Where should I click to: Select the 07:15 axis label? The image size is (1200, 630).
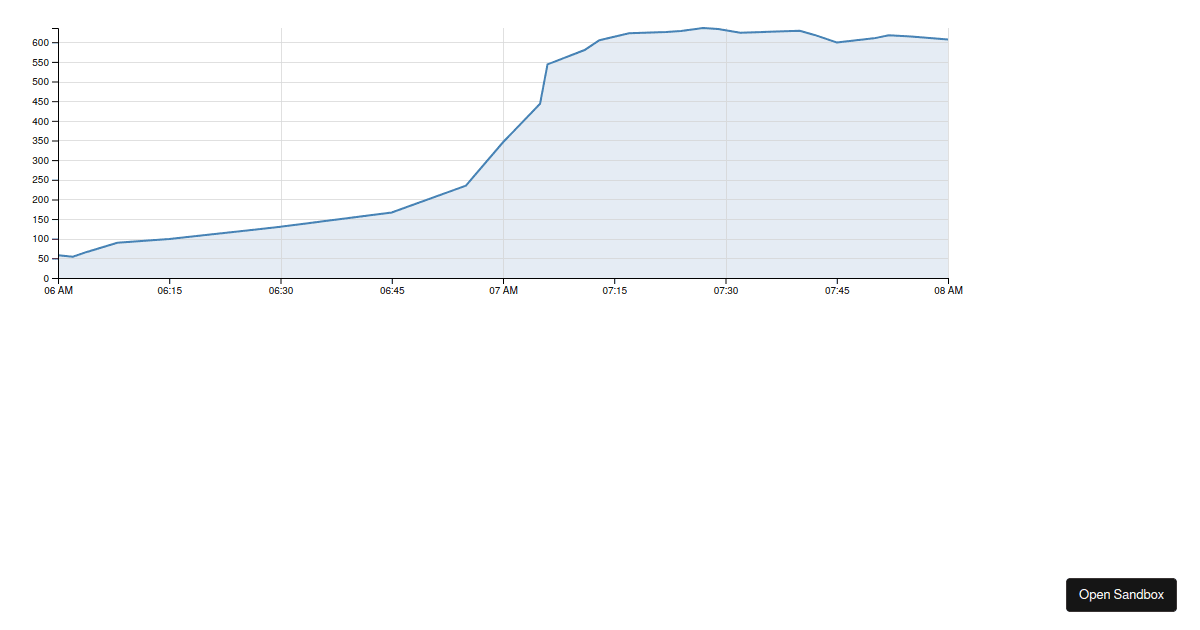point(614,291)
